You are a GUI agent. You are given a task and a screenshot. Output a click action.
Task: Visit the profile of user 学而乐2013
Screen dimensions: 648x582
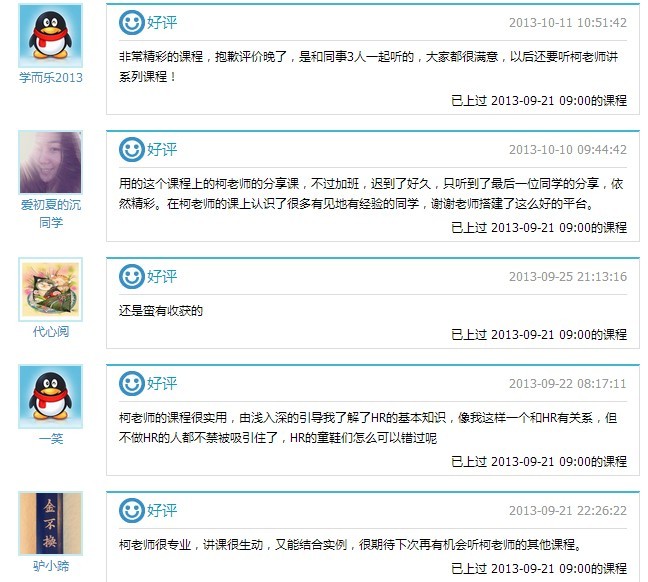[x=51, y=78]
